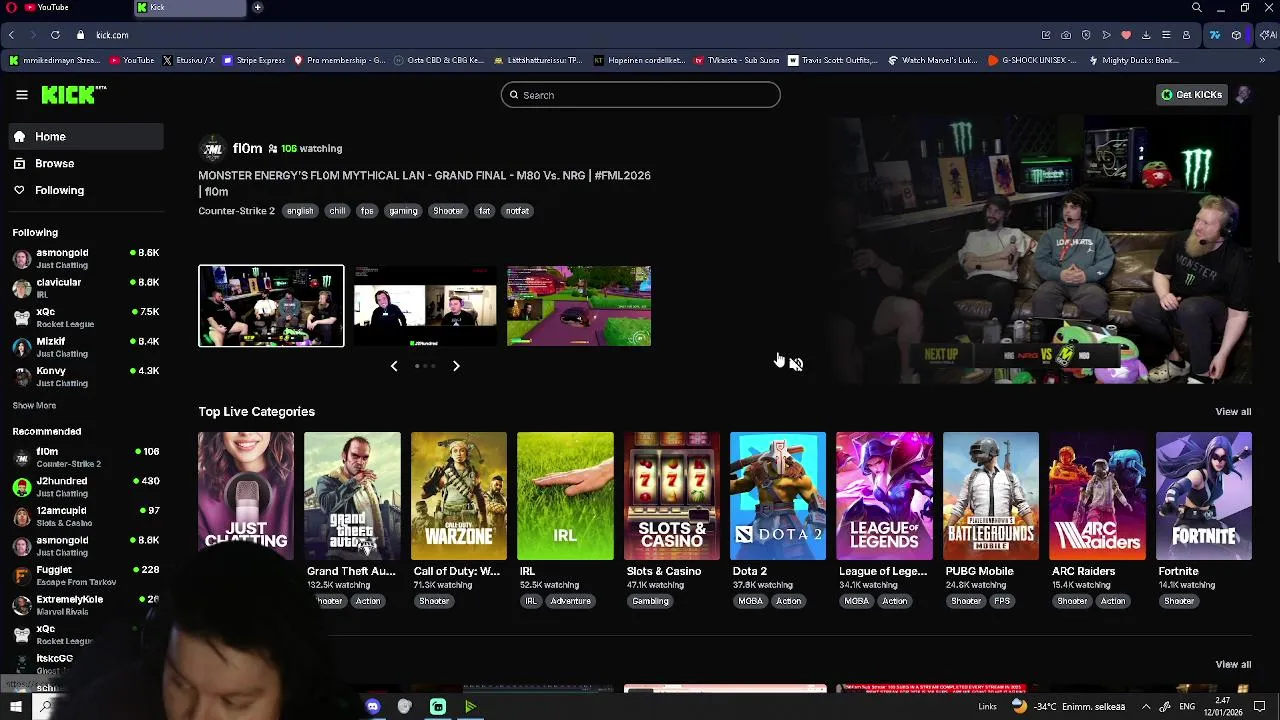Open the browser downloads icon
Image resolution: width=1280 pixels, height=720 pixels.
[1146, 35]
